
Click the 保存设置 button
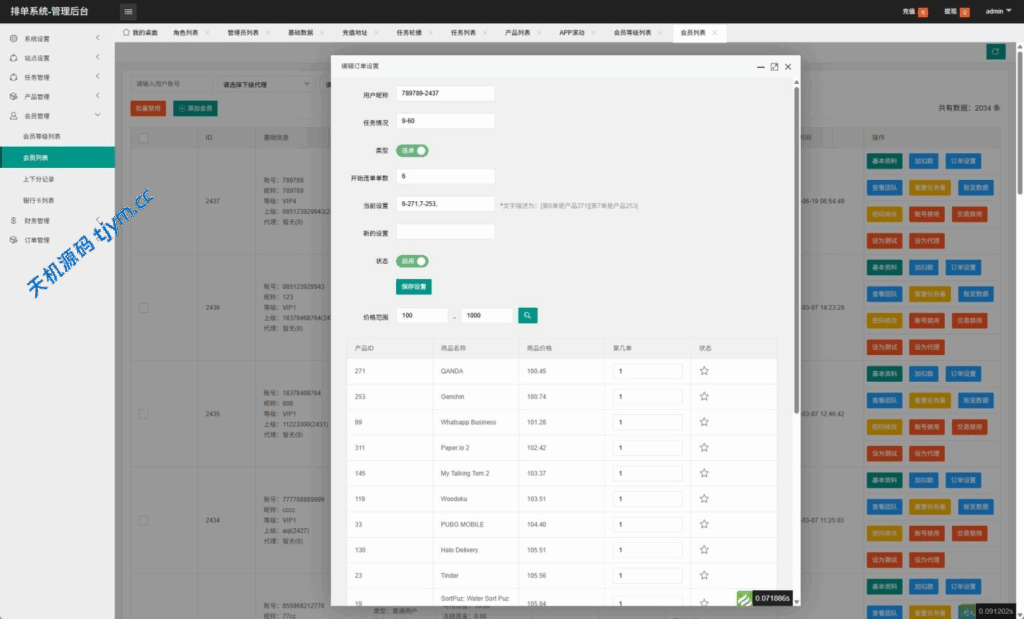coord(413,287)
